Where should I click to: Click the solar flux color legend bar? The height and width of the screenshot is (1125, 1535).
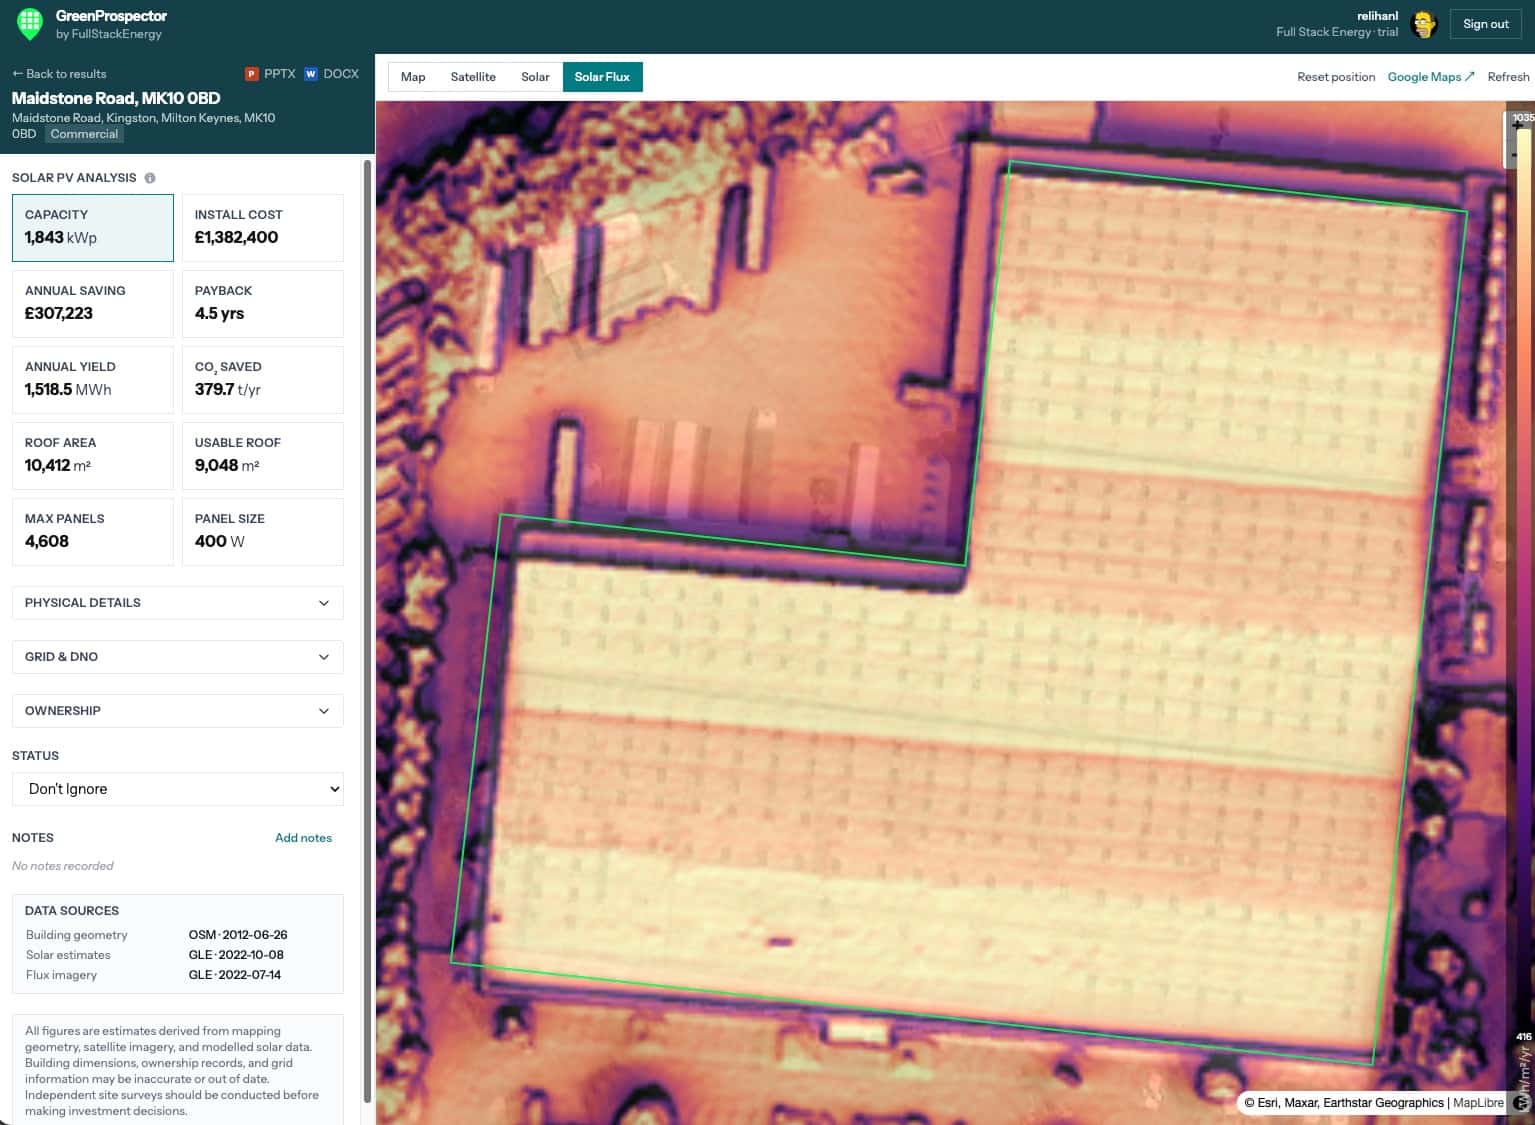click(1523, 580)
